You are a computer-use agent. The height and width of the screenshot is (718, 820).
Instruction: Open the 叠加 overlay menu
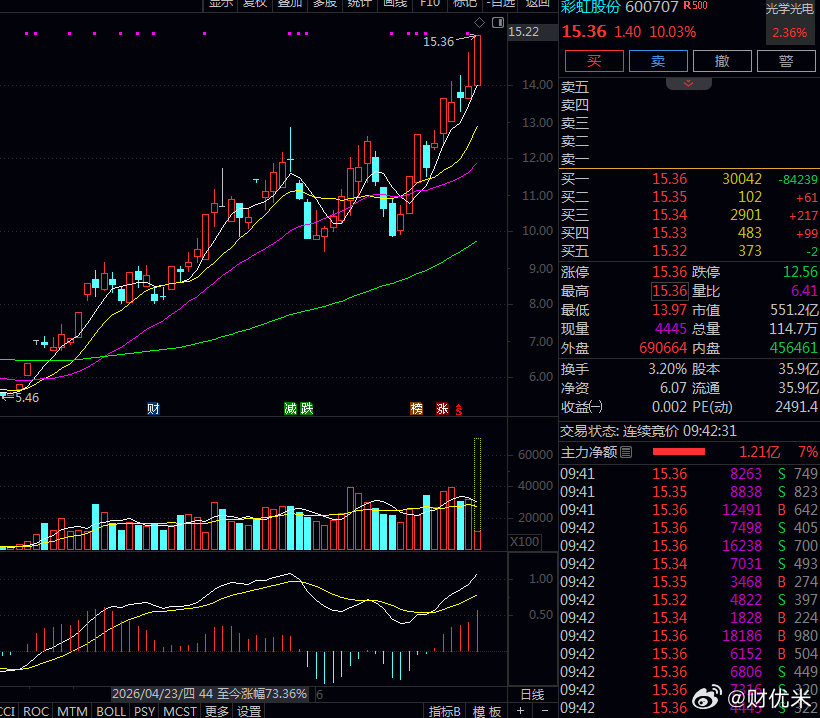point(290,4)
